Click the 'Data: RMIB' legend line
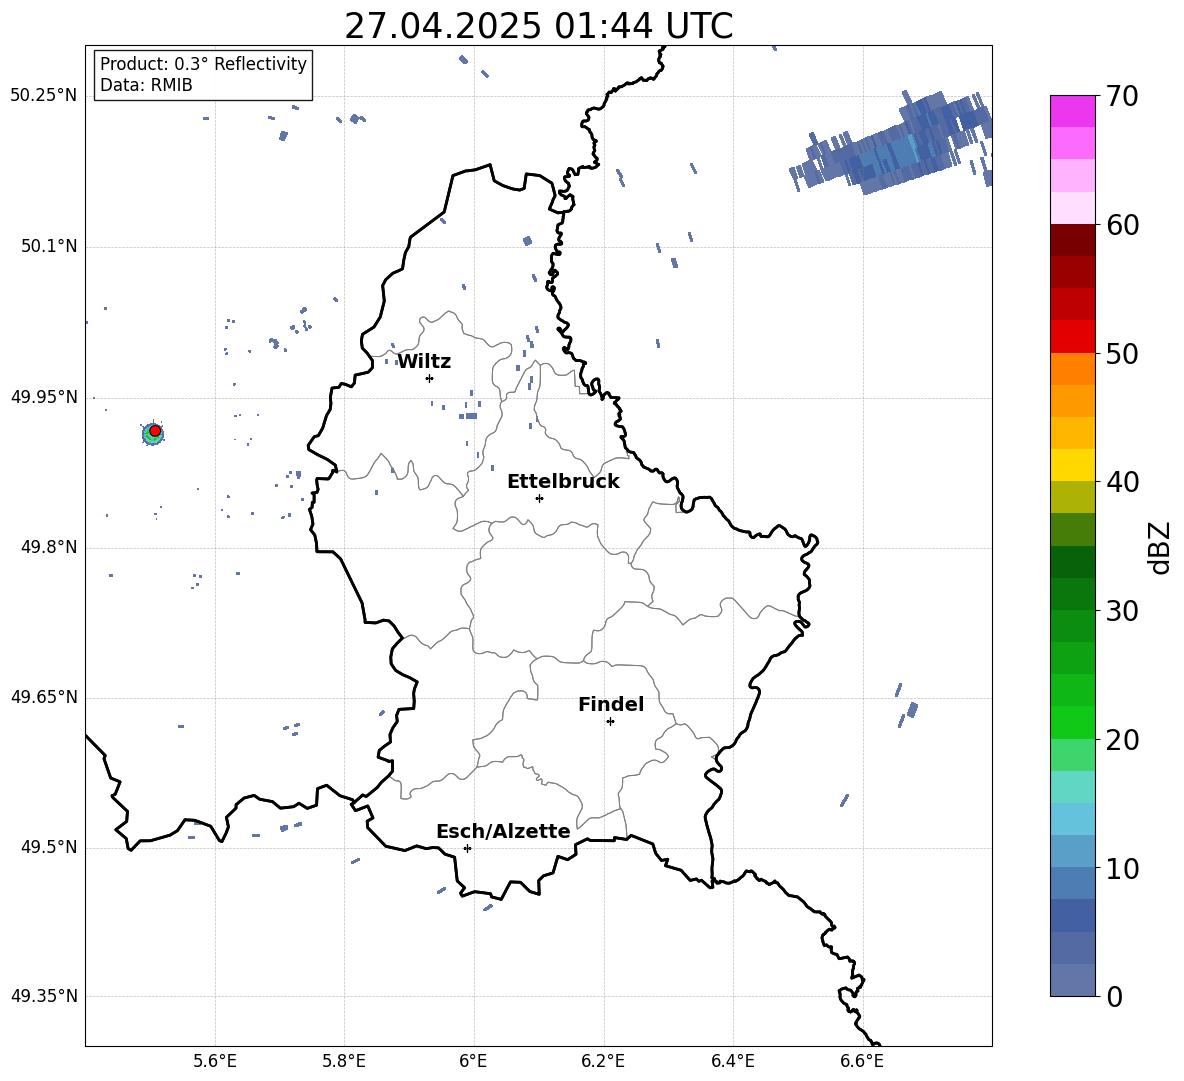The image size is (1184, 1081). pos(146,85)
